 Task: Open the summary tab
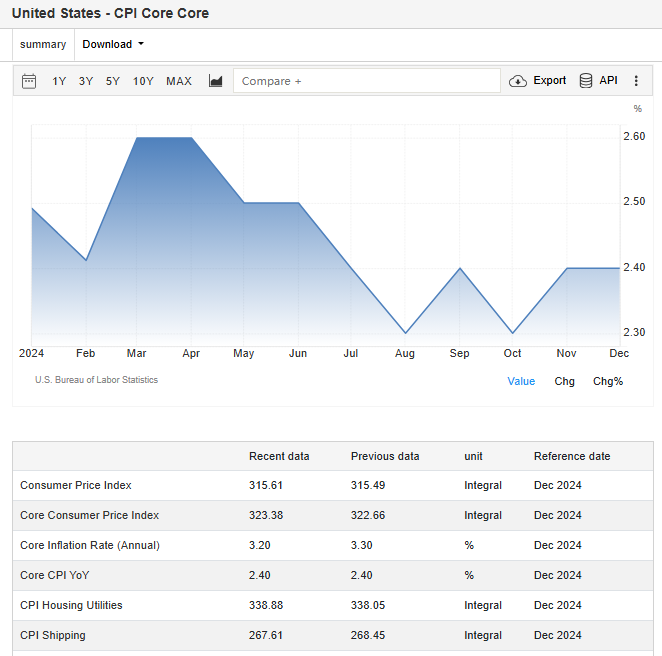[43, 44]
